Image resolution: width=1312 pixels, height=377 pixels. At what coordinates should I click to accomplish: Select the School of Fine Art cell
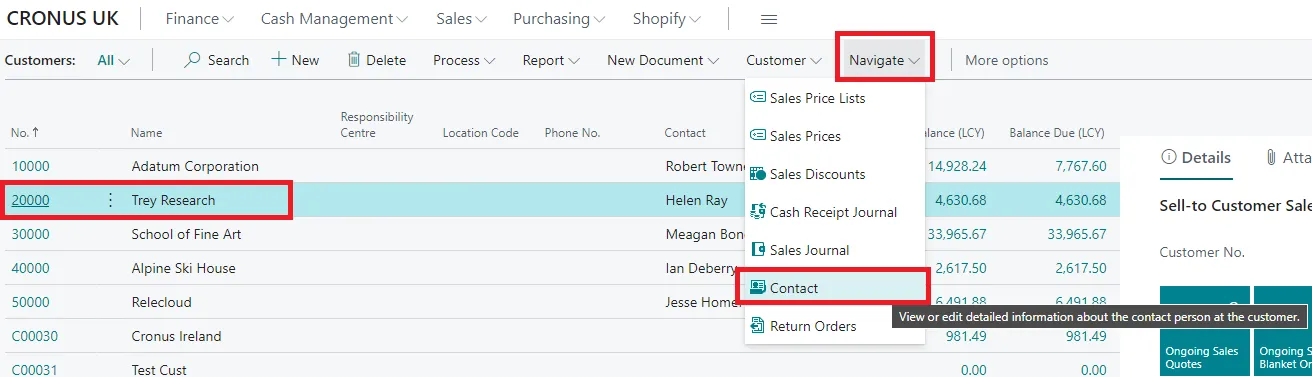click(186, 234)
